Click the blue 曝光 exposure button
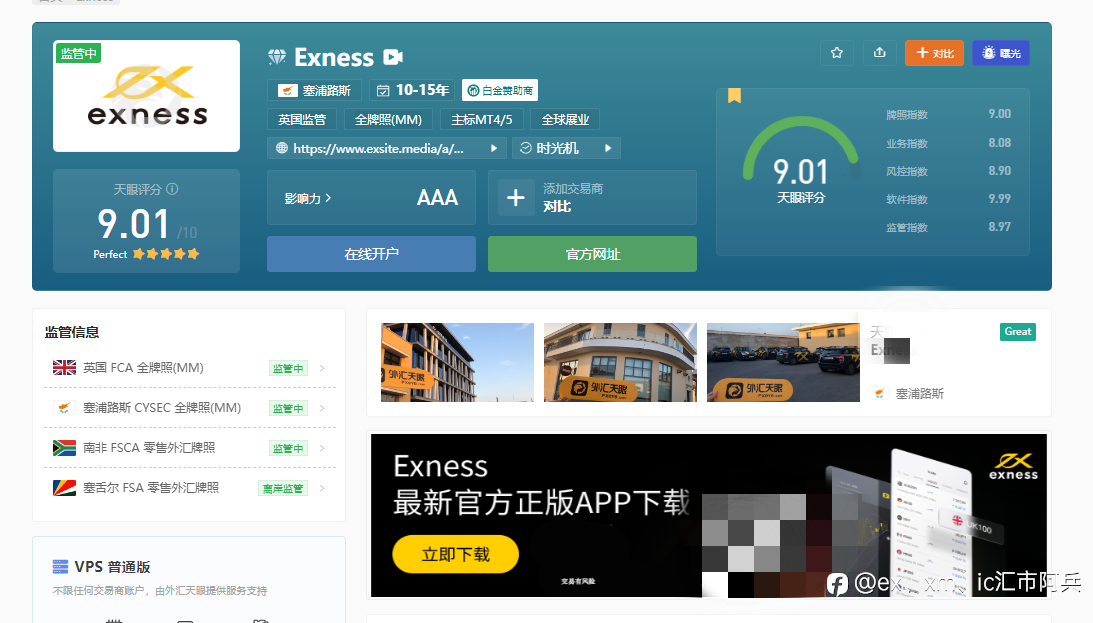Image resolution: width=1093 pixels, height=623 pixels. pyautogui.click(x=1001, y=53)
